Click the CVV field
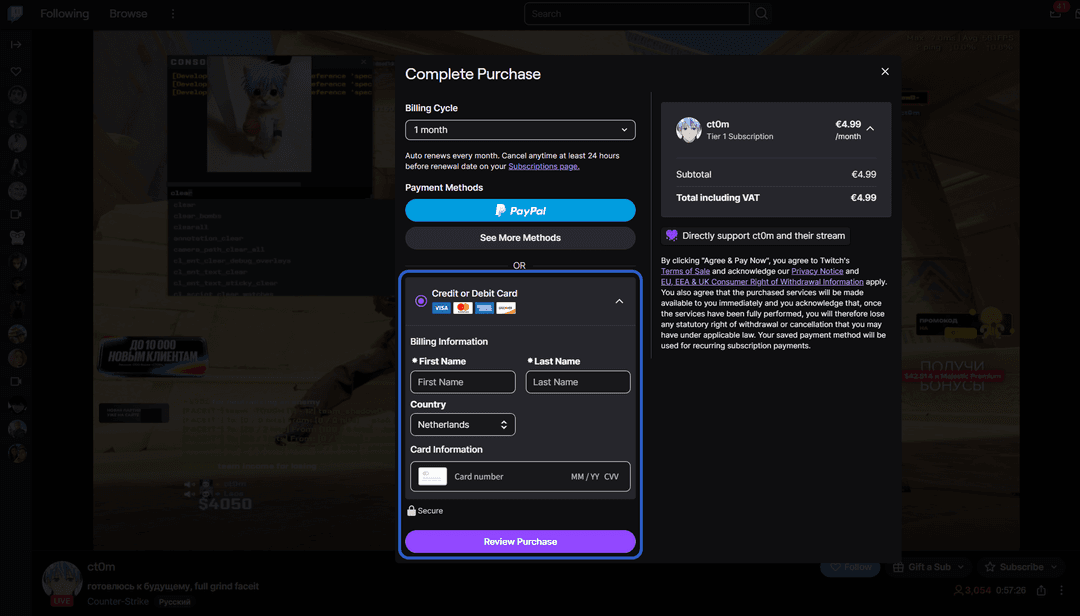The height and width of the screenshot is (616, 1080). click(612, 477)
